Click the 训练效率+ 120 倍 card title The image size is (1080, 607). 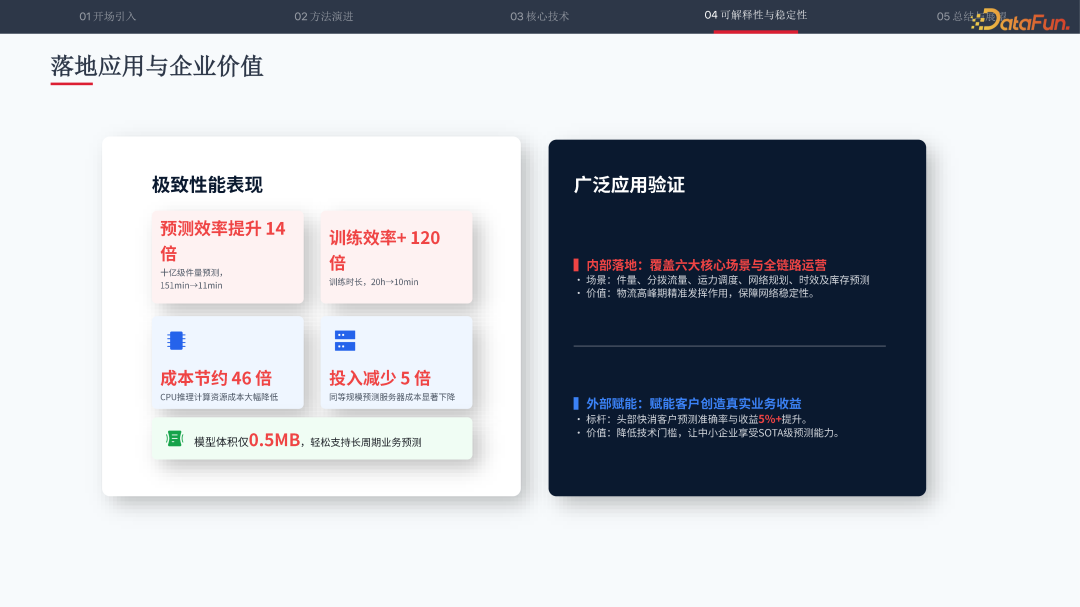tap(384, 249)
